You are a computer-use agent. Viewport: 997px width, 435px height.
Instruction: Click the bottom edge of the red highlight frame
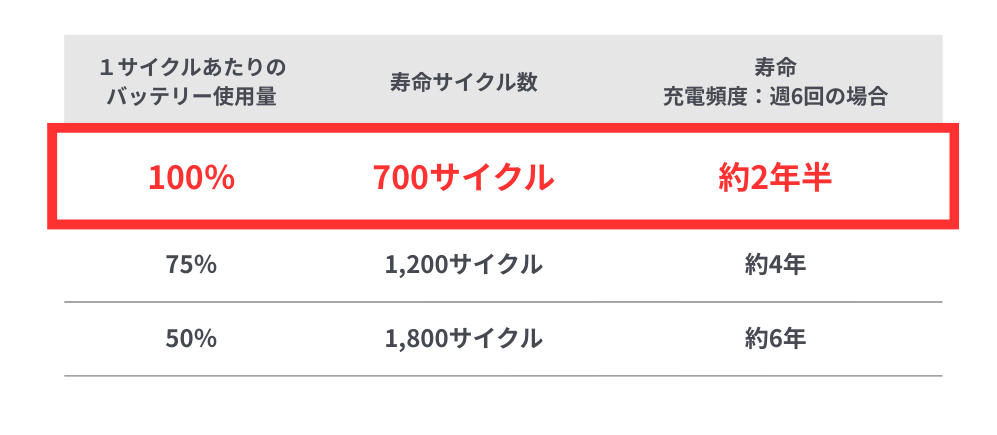(500, 224)
